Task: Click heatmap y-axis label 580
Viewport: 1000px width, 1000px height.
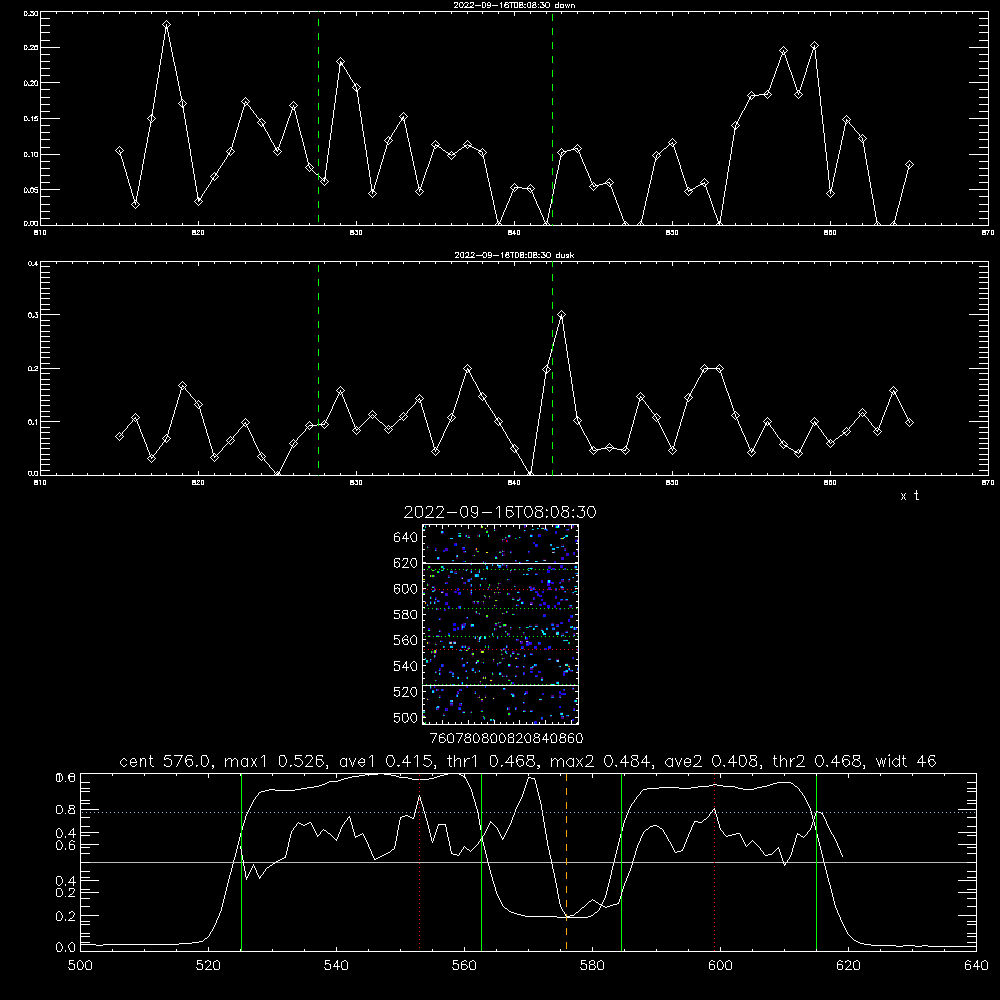Action: click(x=406, y=615)
